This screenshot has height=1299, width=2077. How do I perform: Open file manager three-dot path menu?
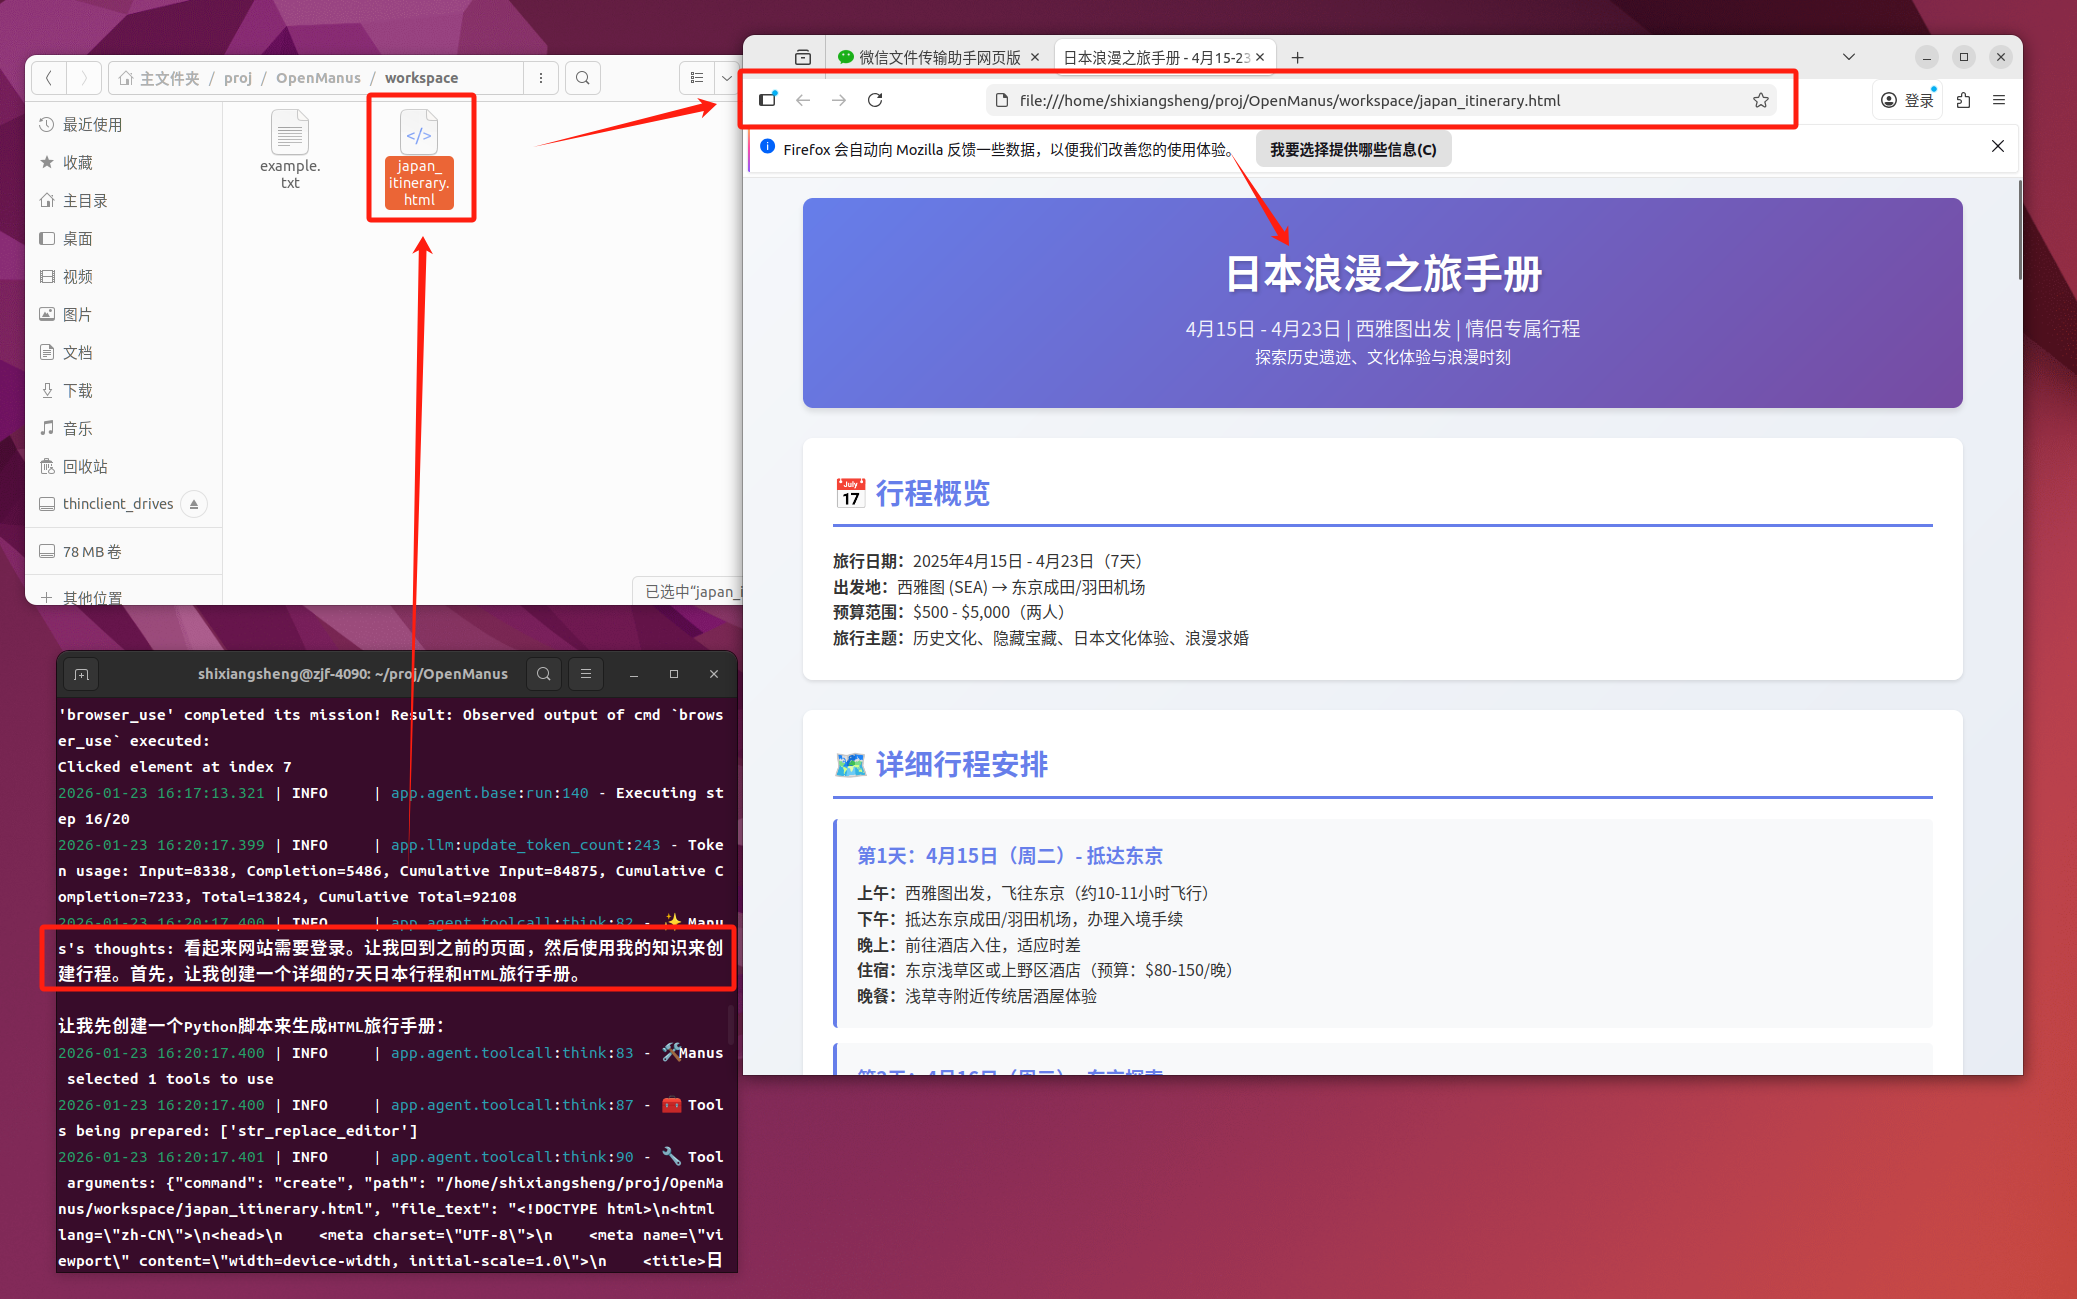[541, 78]
